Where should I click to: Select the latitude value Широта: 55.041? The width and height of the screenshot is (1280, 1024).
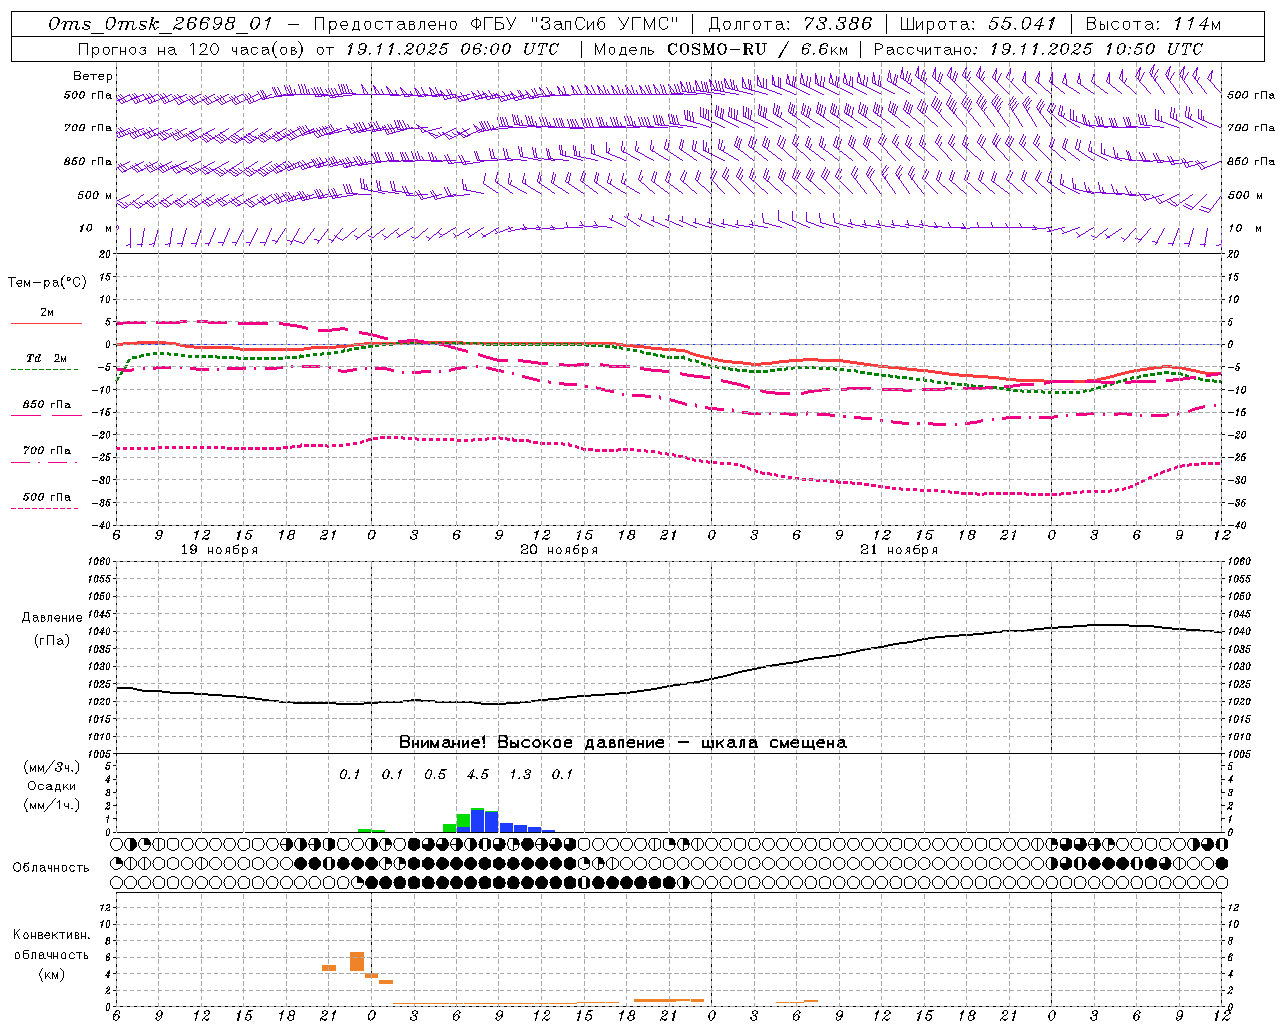click(x=978, y=25)
